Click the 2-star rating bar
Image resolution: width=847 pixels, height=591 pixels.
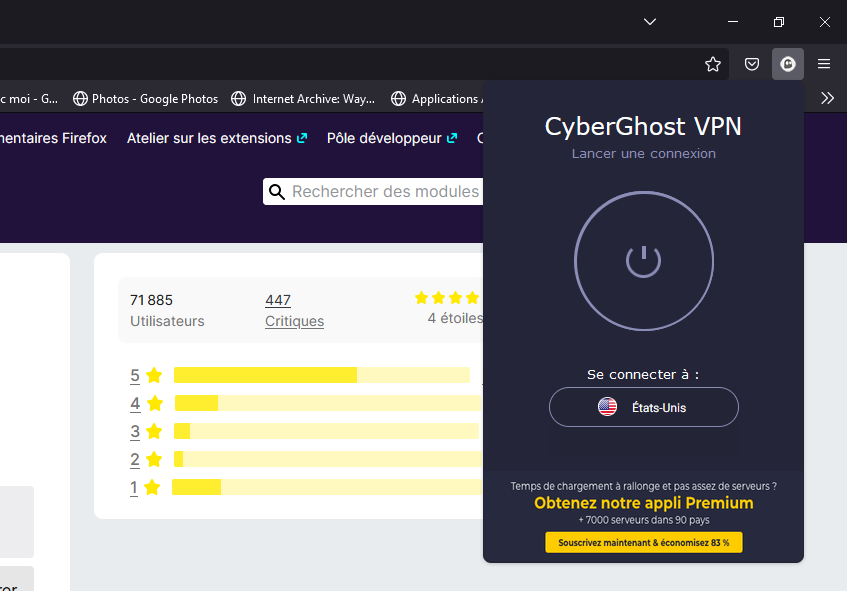(x=328, y=459)
